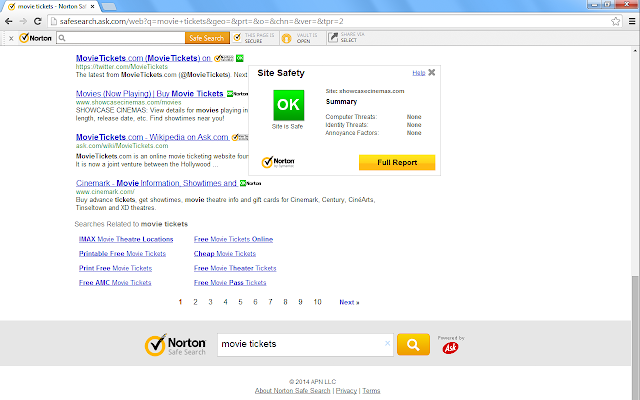Viewport: 640px width, 400px height.
Task: Open the www.cinemark.com green URL
Action: click(x=105, y=192)
